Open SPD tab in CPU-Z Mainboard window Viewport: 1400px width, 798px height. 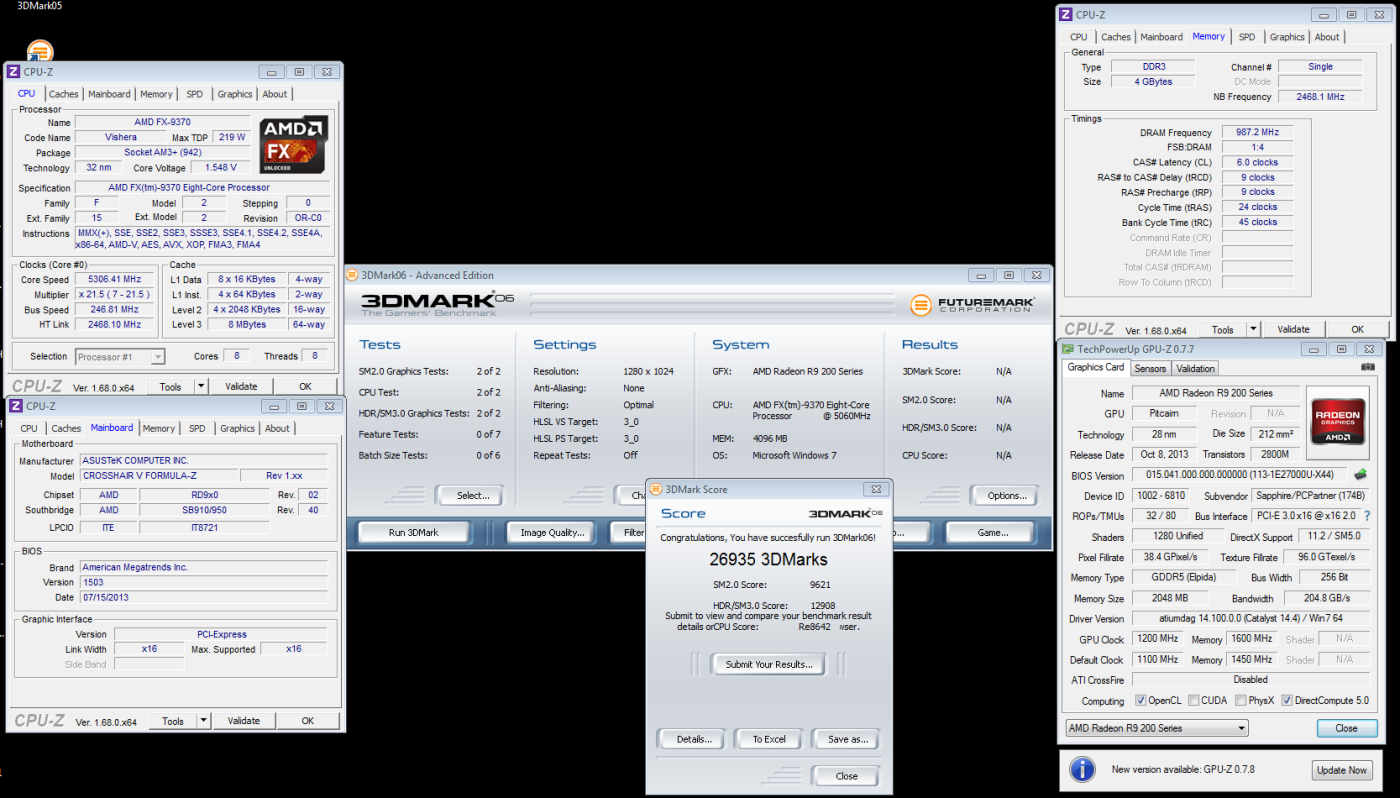point(197,428)
